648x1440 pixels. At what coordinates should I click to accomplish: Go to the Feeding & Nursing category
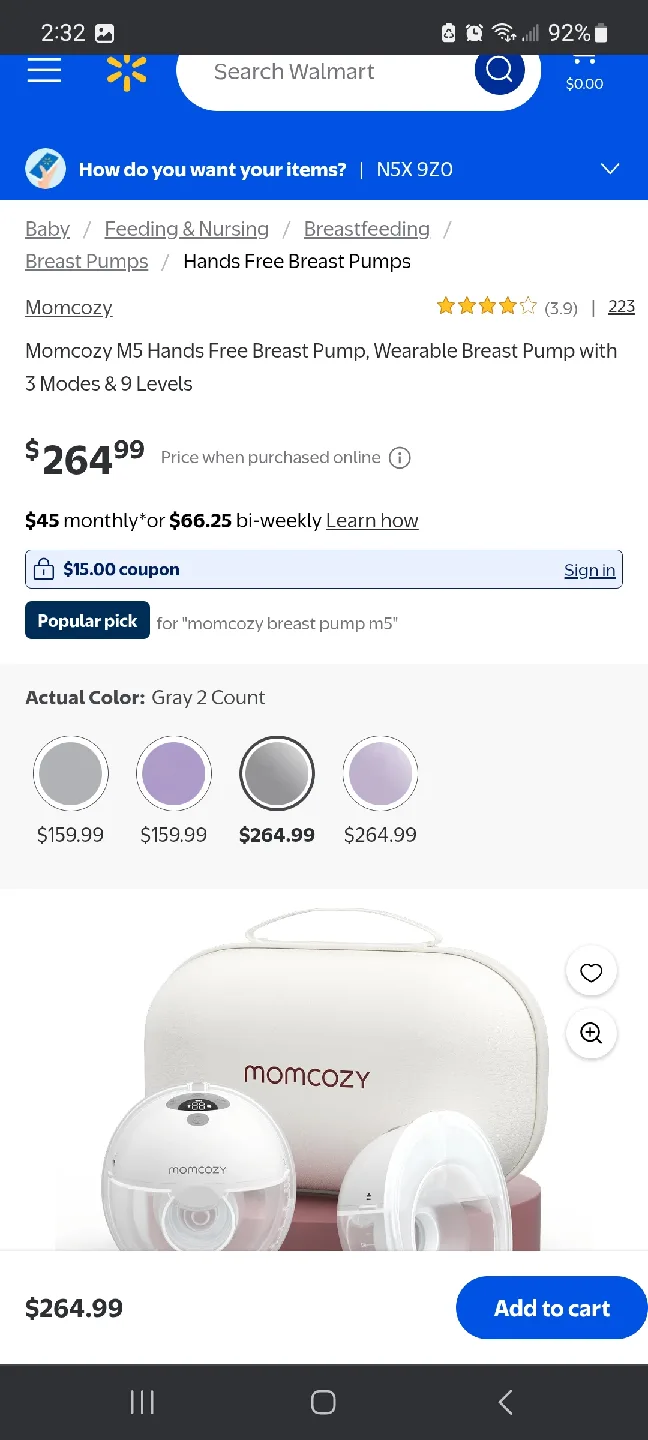[186, 228]
